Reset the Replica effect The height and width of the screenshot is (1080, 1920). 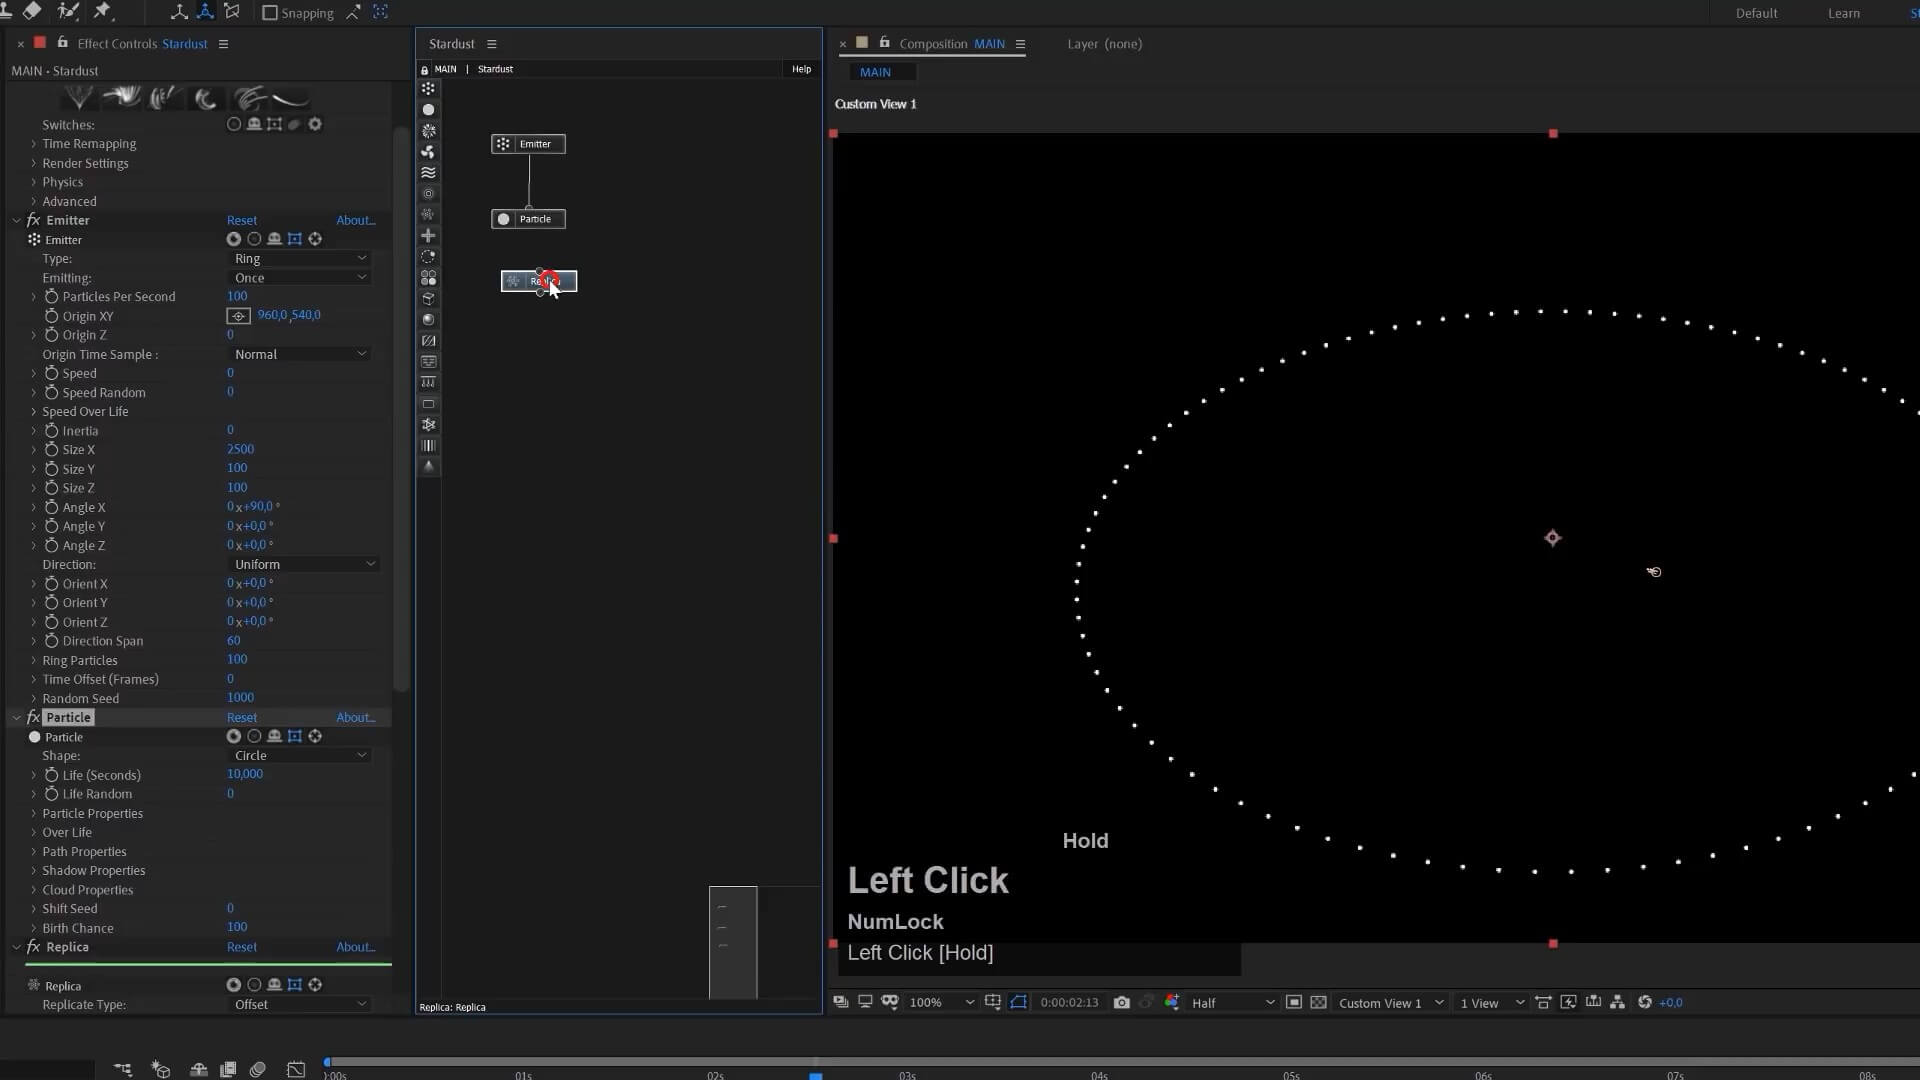(x=241, y=947)
